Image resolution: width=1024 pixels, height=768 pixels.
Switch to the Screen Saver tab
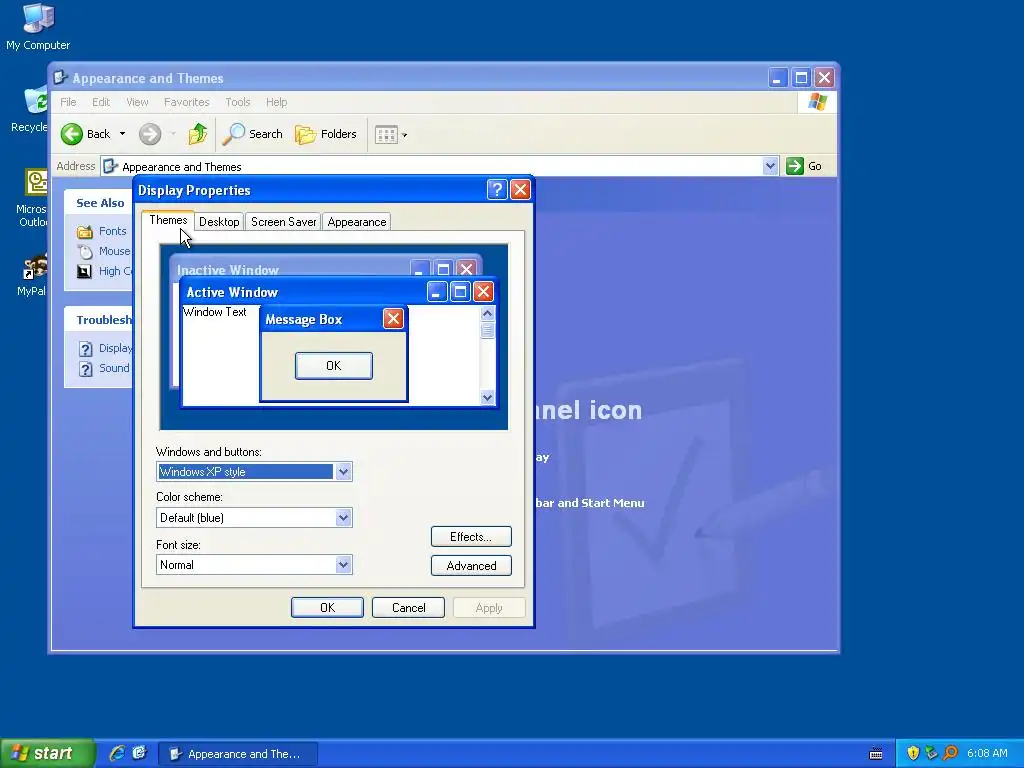pos(283,222)
